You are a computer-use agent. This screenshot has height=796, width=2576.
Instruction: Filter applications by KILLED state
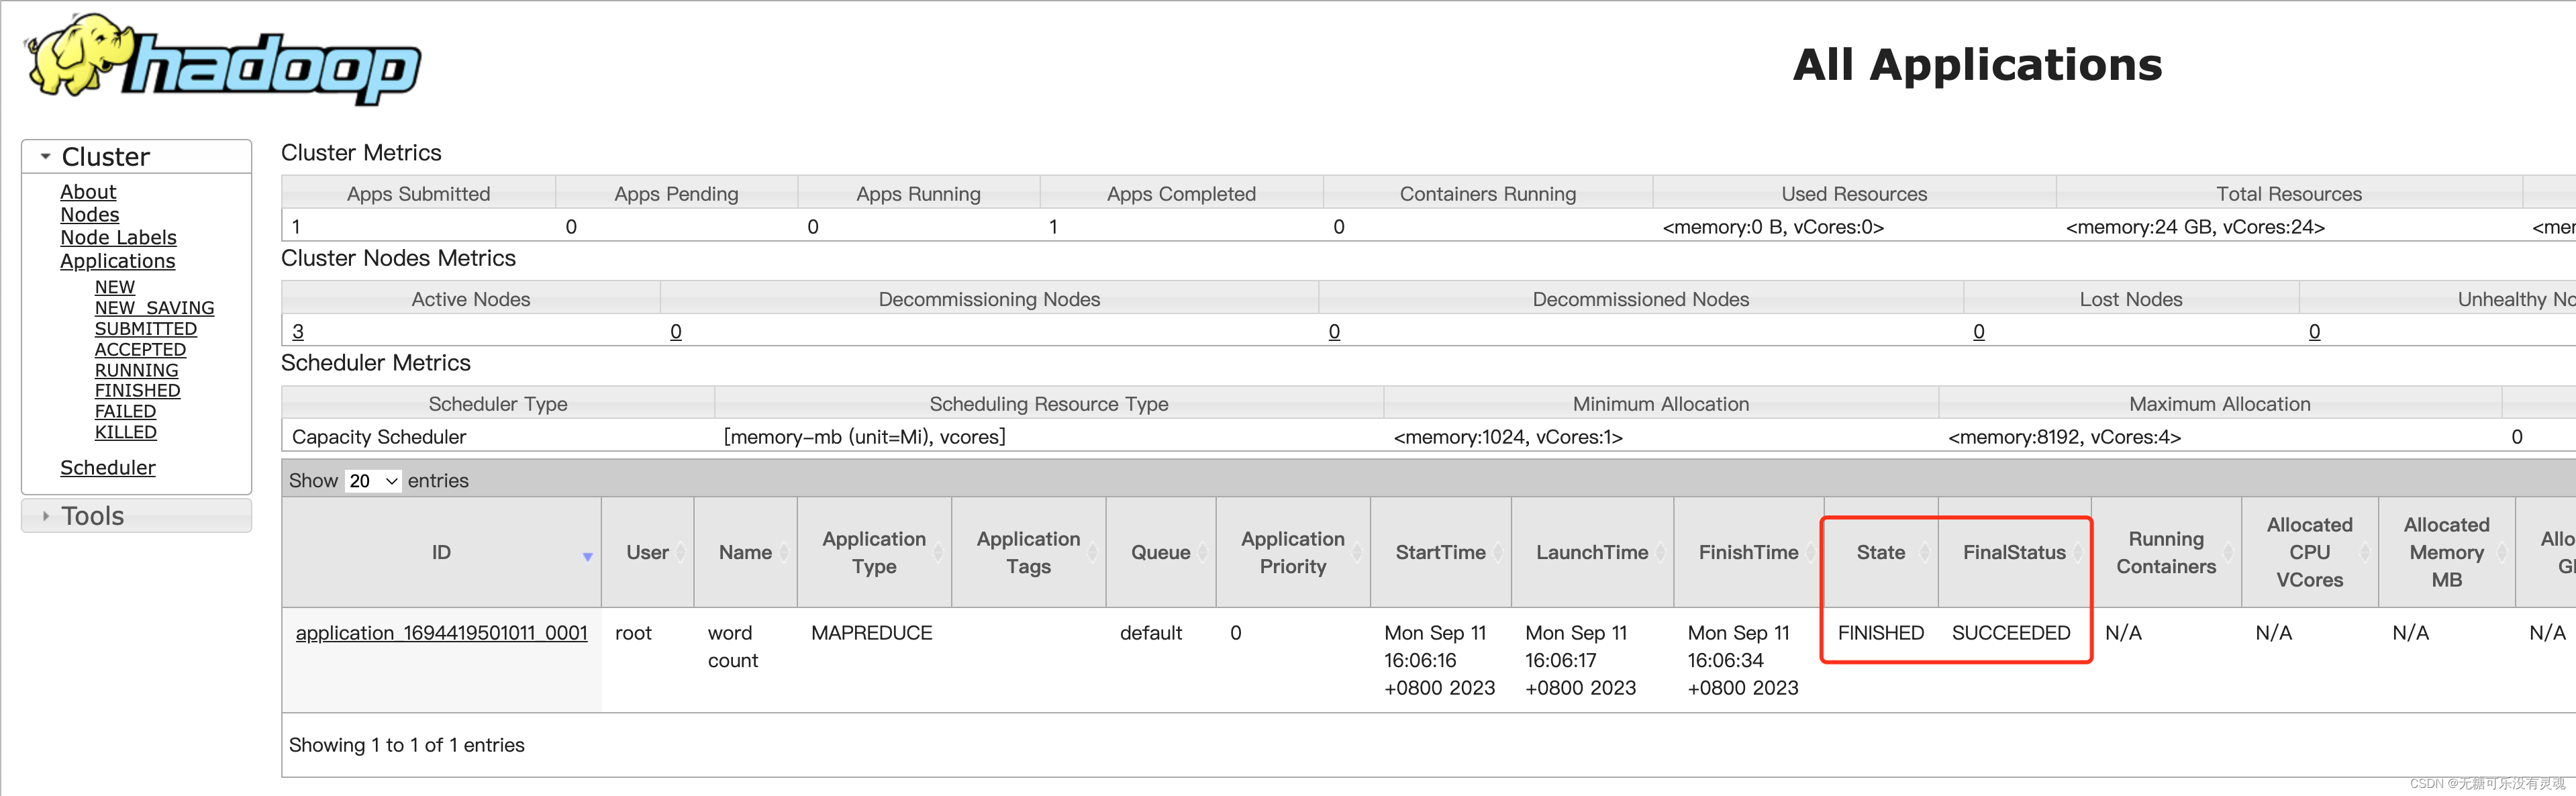coord(125,432)
